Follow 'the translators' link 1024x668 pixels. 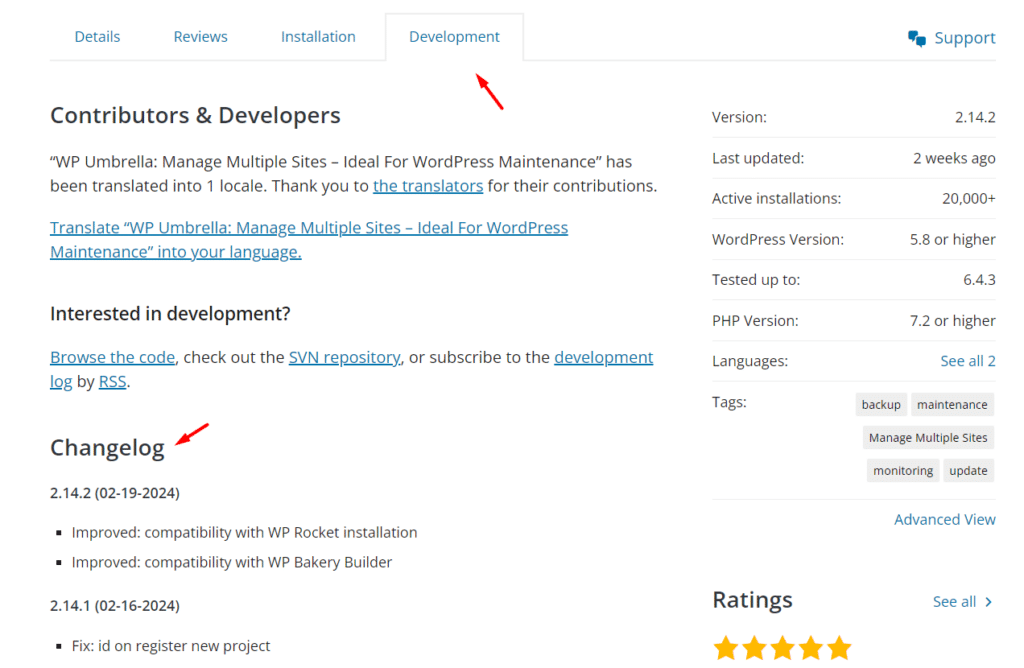tap(428, 186)
